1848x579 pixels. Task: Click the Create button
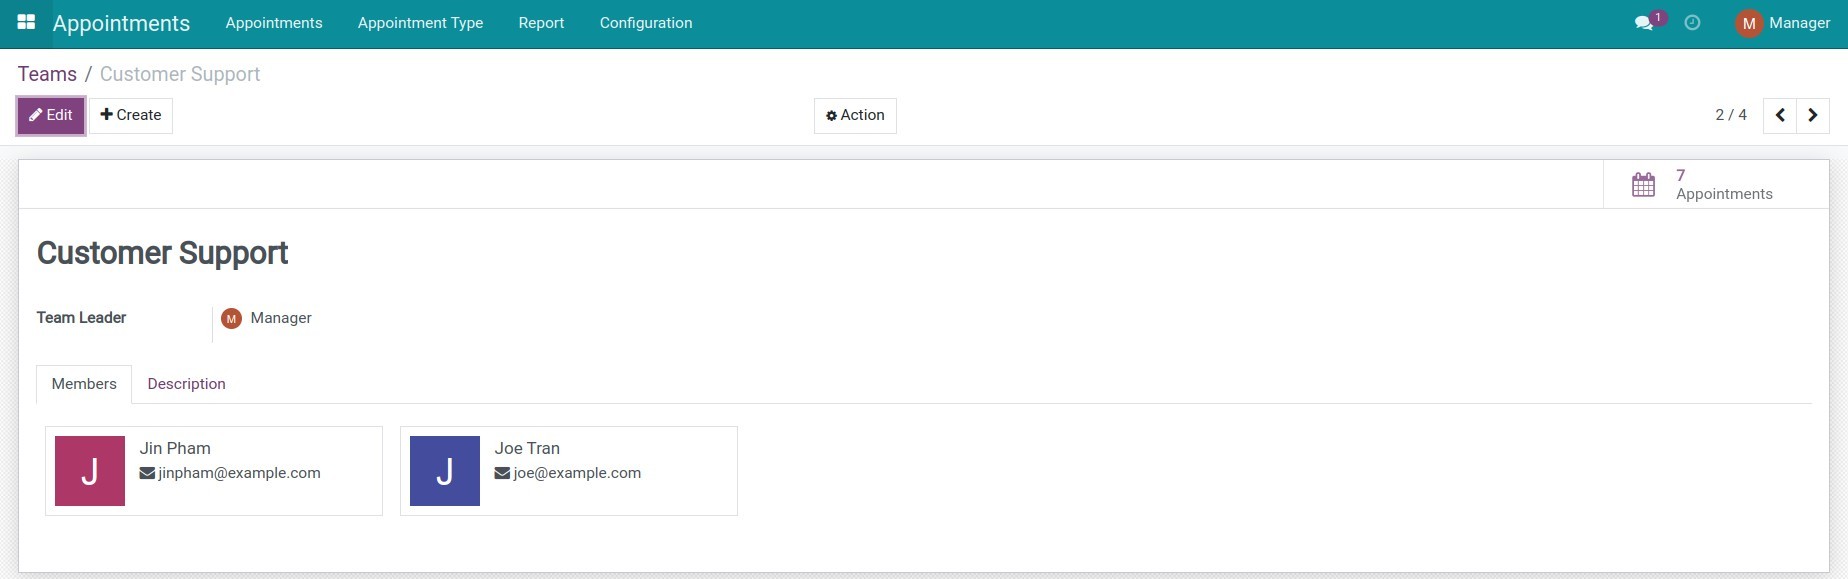click(x=131, y=115)
